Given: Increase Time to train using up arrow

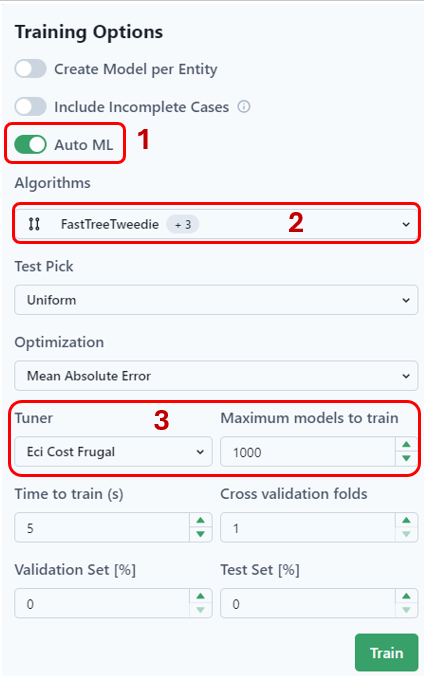Looking at the screenshot, I should tap(200, 520).
